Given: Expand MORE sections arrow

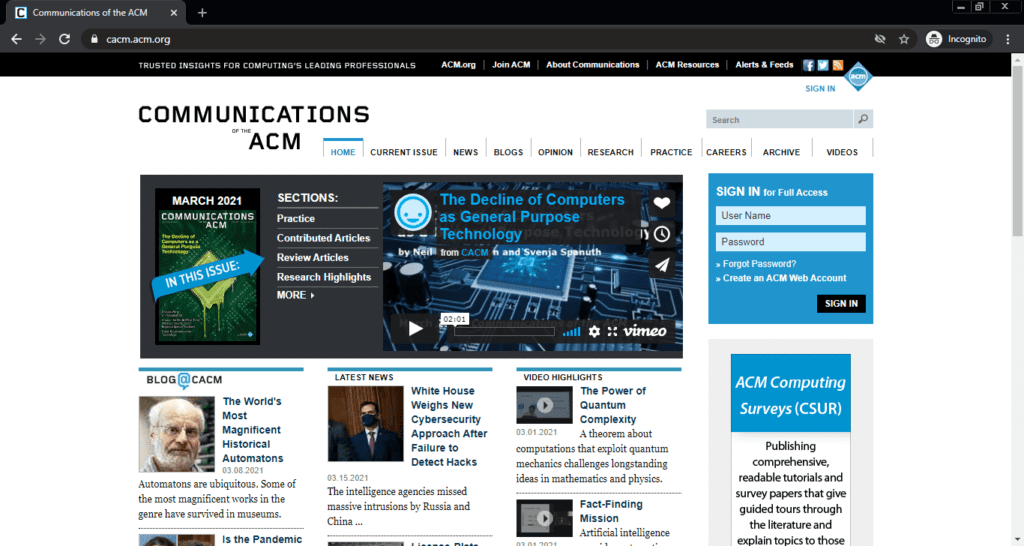Looking at the screenshot, I should pos(295,295).
